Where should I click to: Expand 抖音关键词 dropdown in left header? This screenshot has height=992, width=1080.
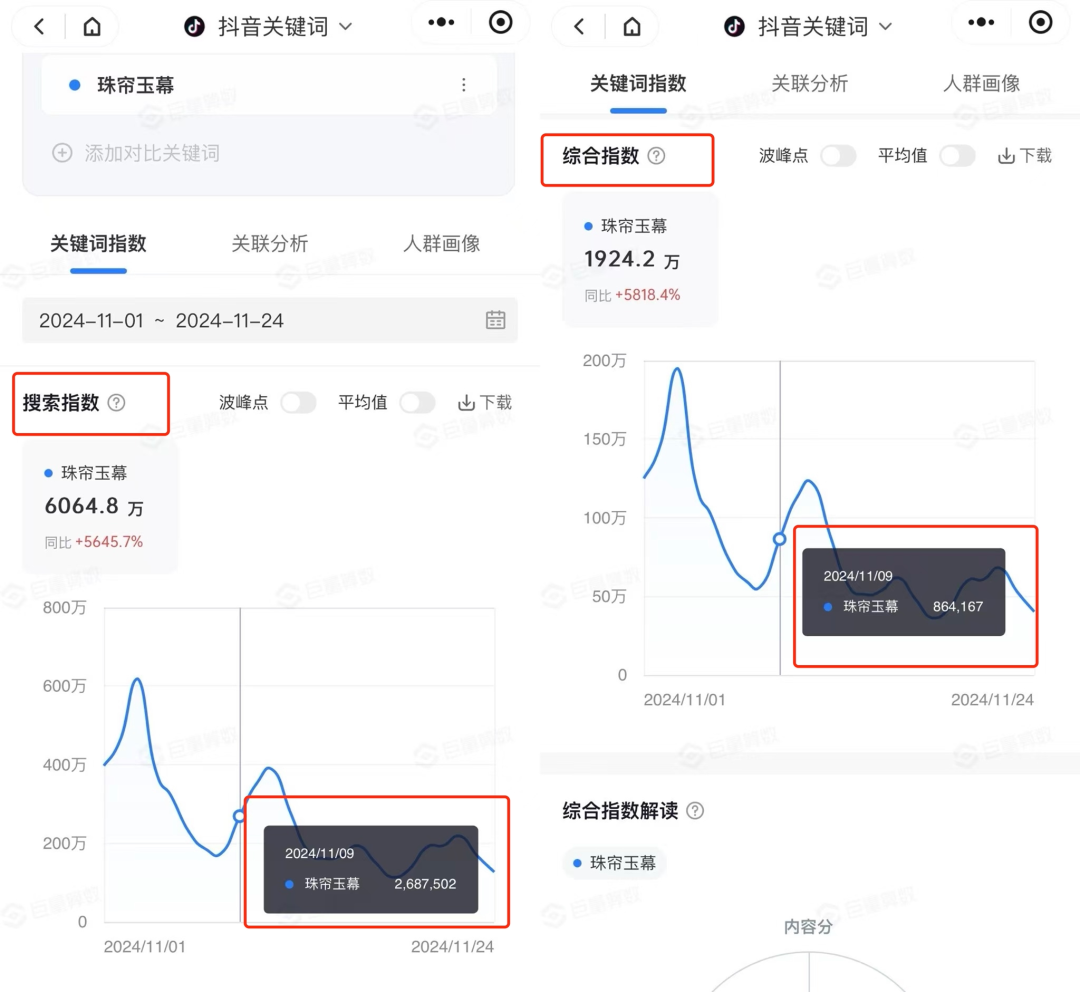346,28
